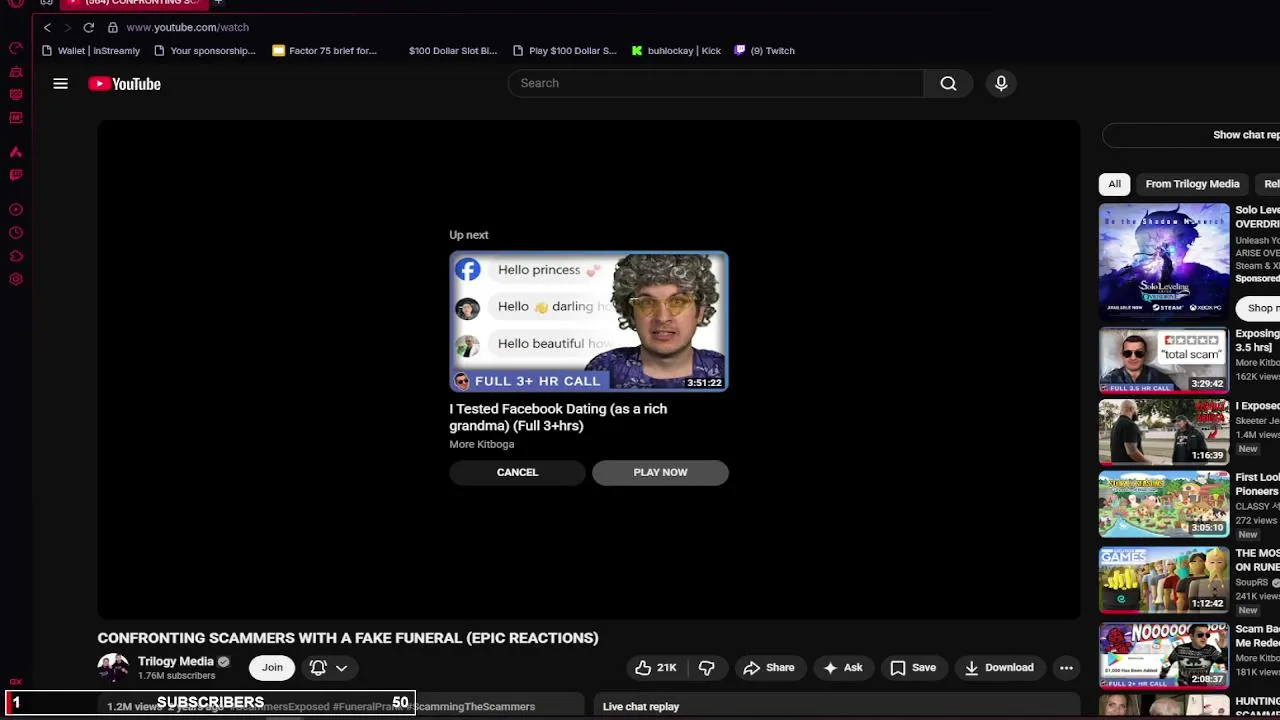Click the padlock site info icon
This screenshot has width=1280, height=720.
point(112,27)
